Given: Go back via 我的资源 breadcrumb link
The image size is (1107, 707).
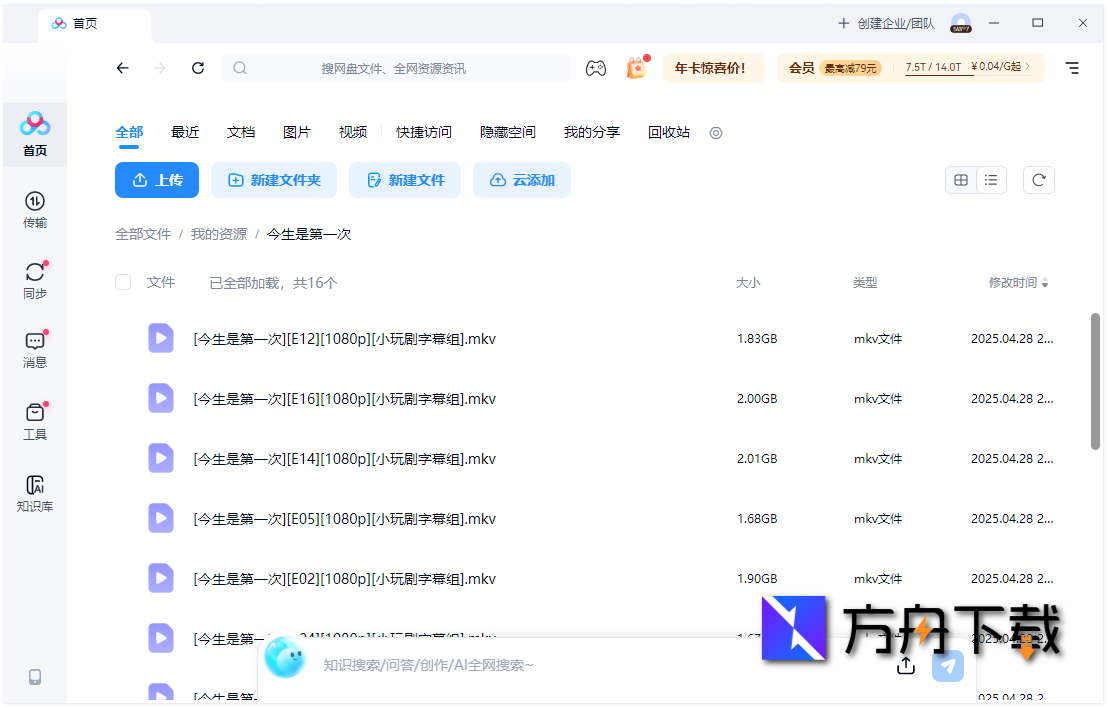Looking at the screenshot, I should pos(219,233).
